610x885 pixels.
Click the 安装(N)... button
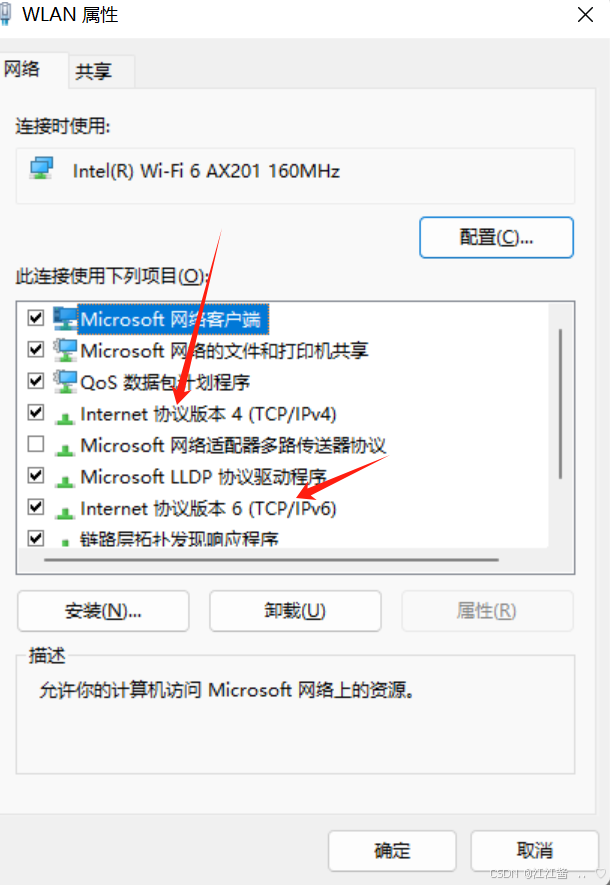103,611
